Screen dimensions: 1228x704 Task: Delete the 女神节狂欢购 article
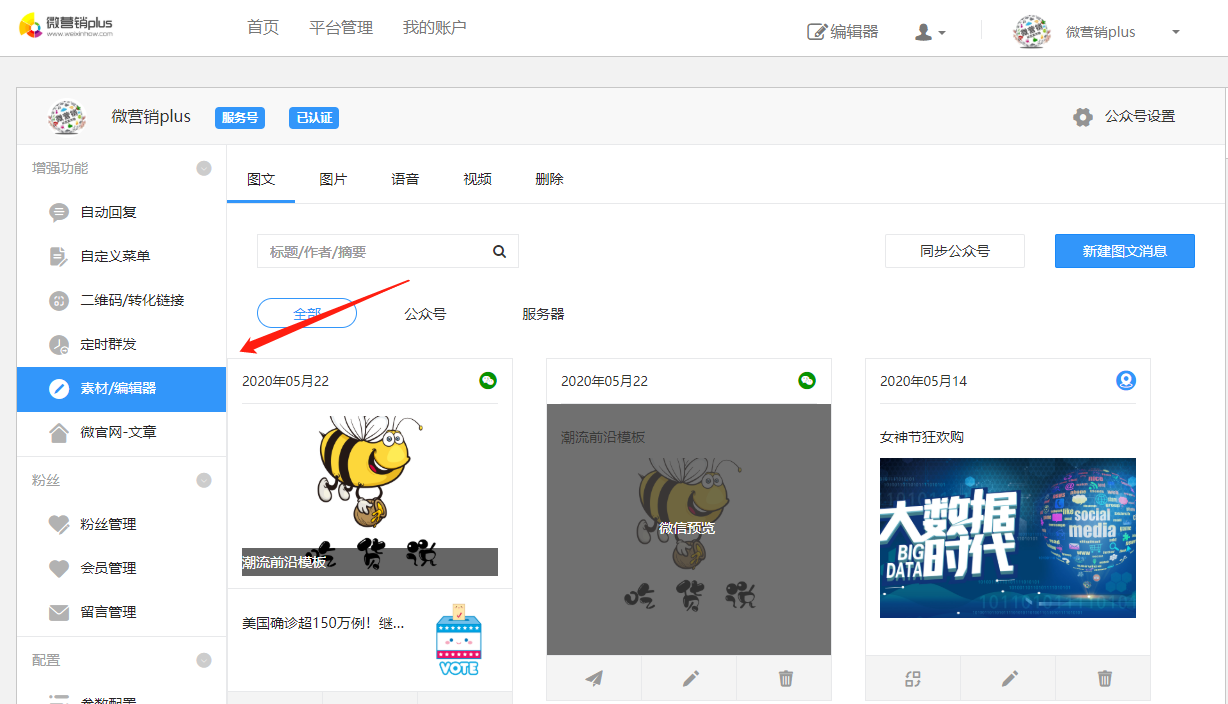point(1103,678)
